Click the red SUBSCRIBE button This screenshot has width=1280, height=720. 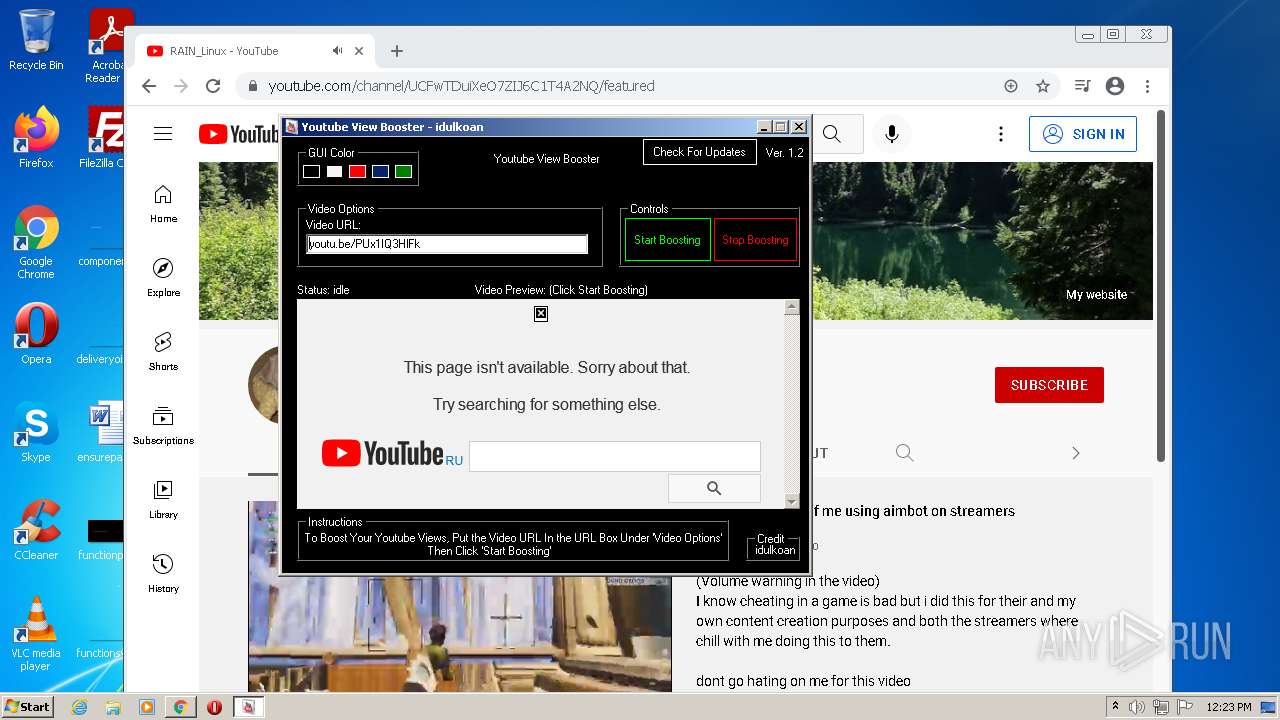[1049, 385]
